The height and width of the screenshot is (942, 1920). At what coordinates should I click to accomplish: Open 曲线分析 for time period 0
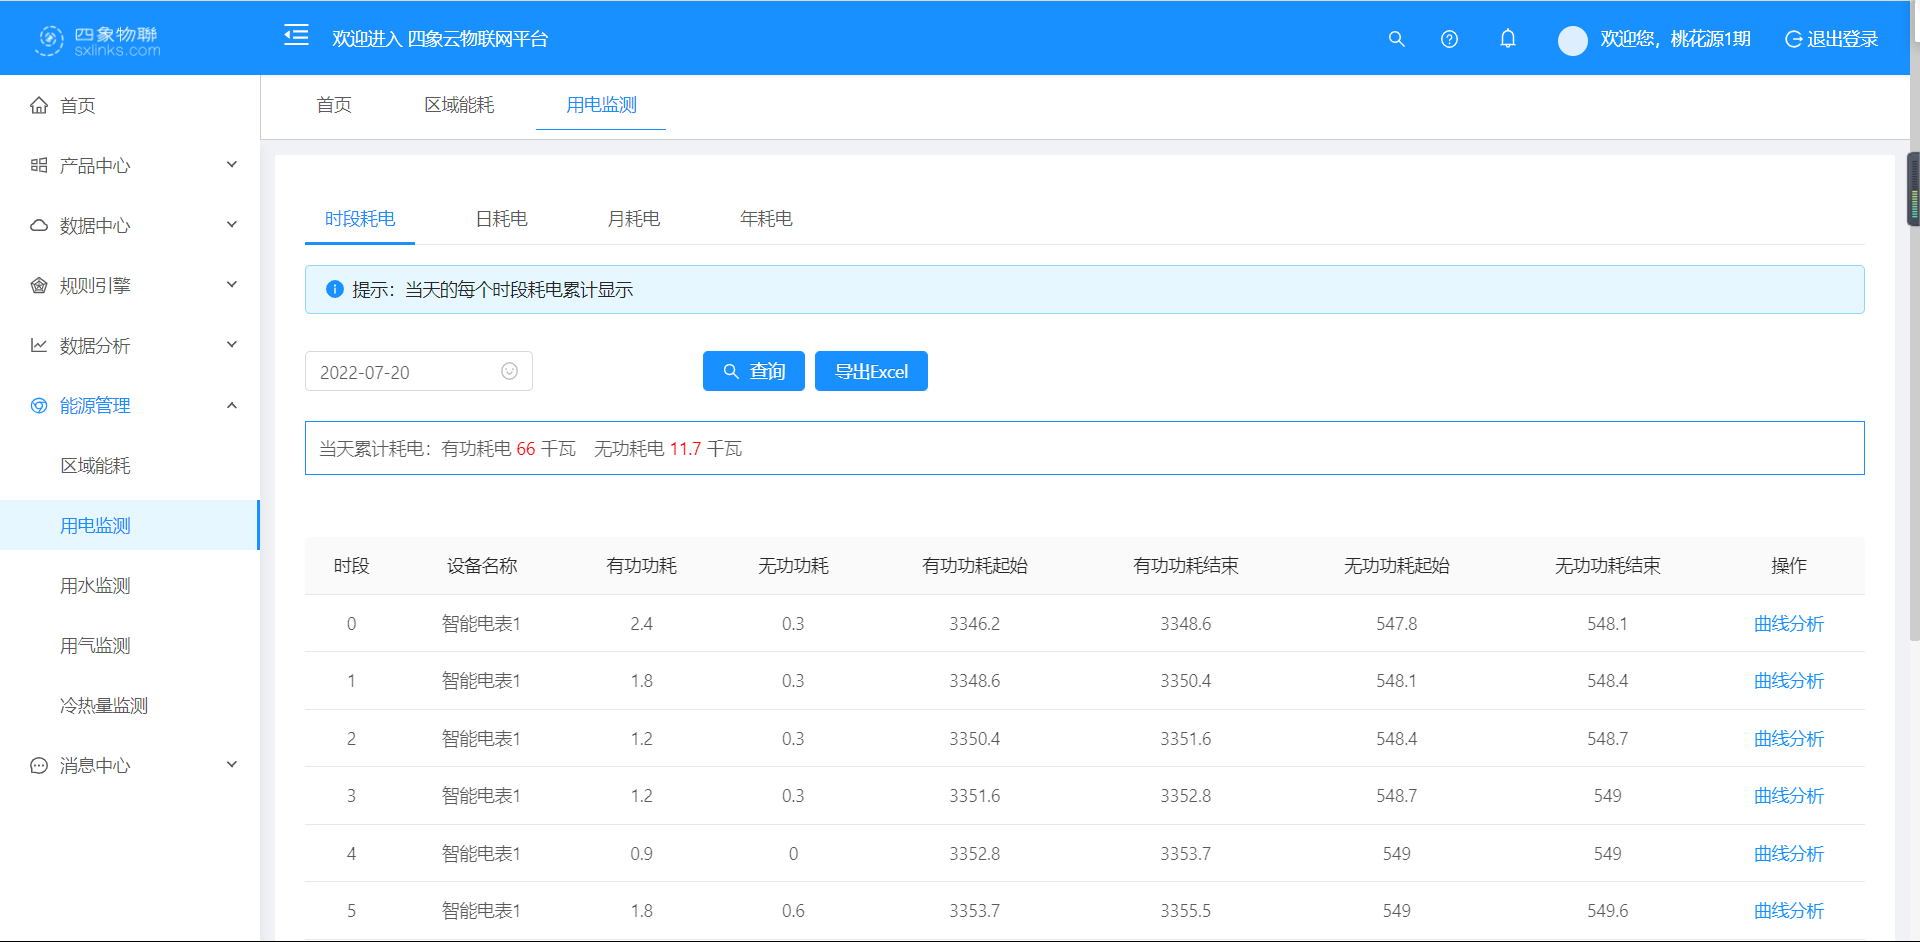(x=1788, y=623)
